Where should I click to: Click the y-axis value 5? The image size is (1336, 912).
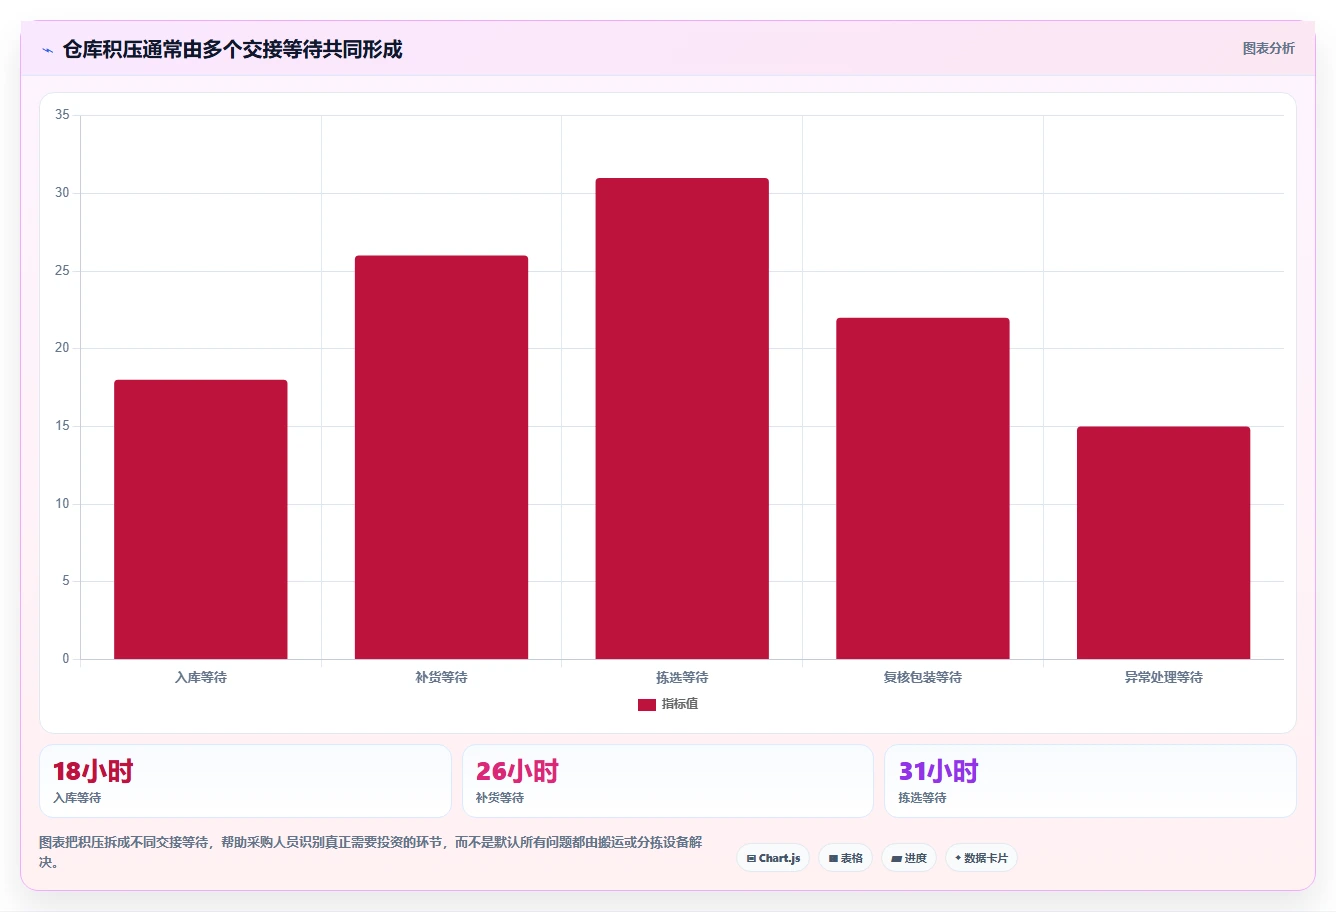(66, 581)
